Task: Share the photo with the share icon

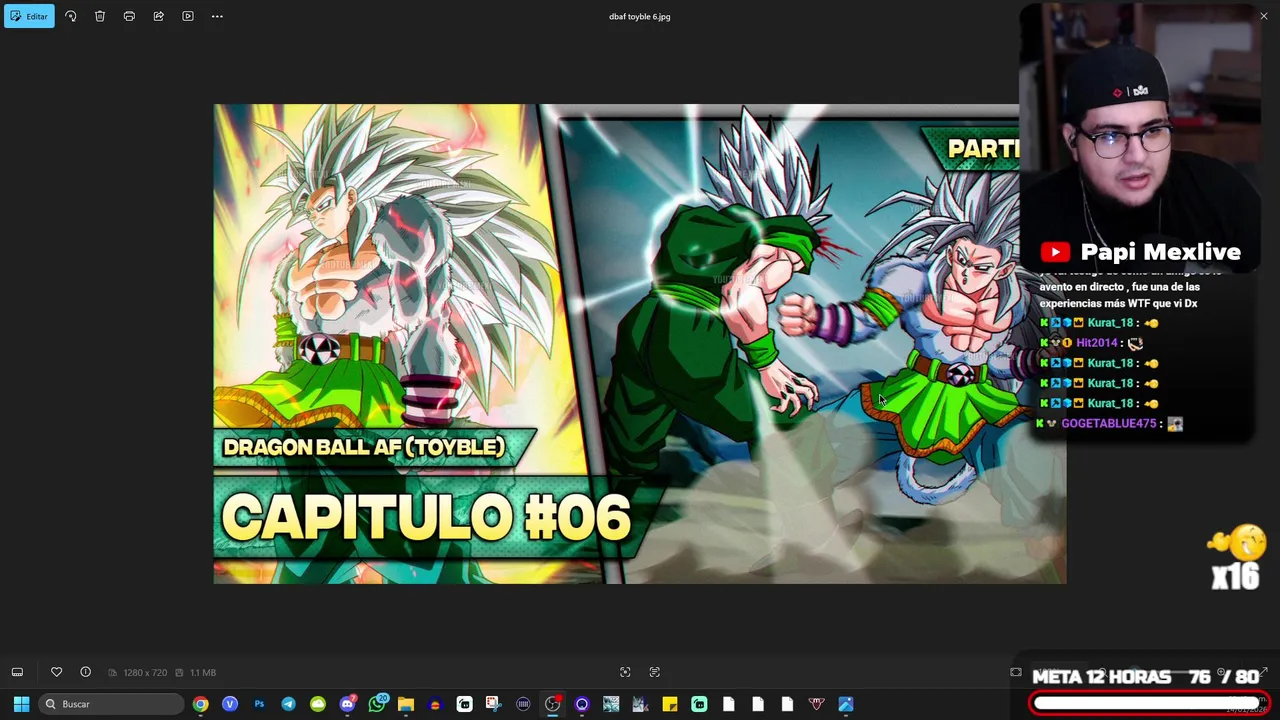Action: [x=158, y=16]
